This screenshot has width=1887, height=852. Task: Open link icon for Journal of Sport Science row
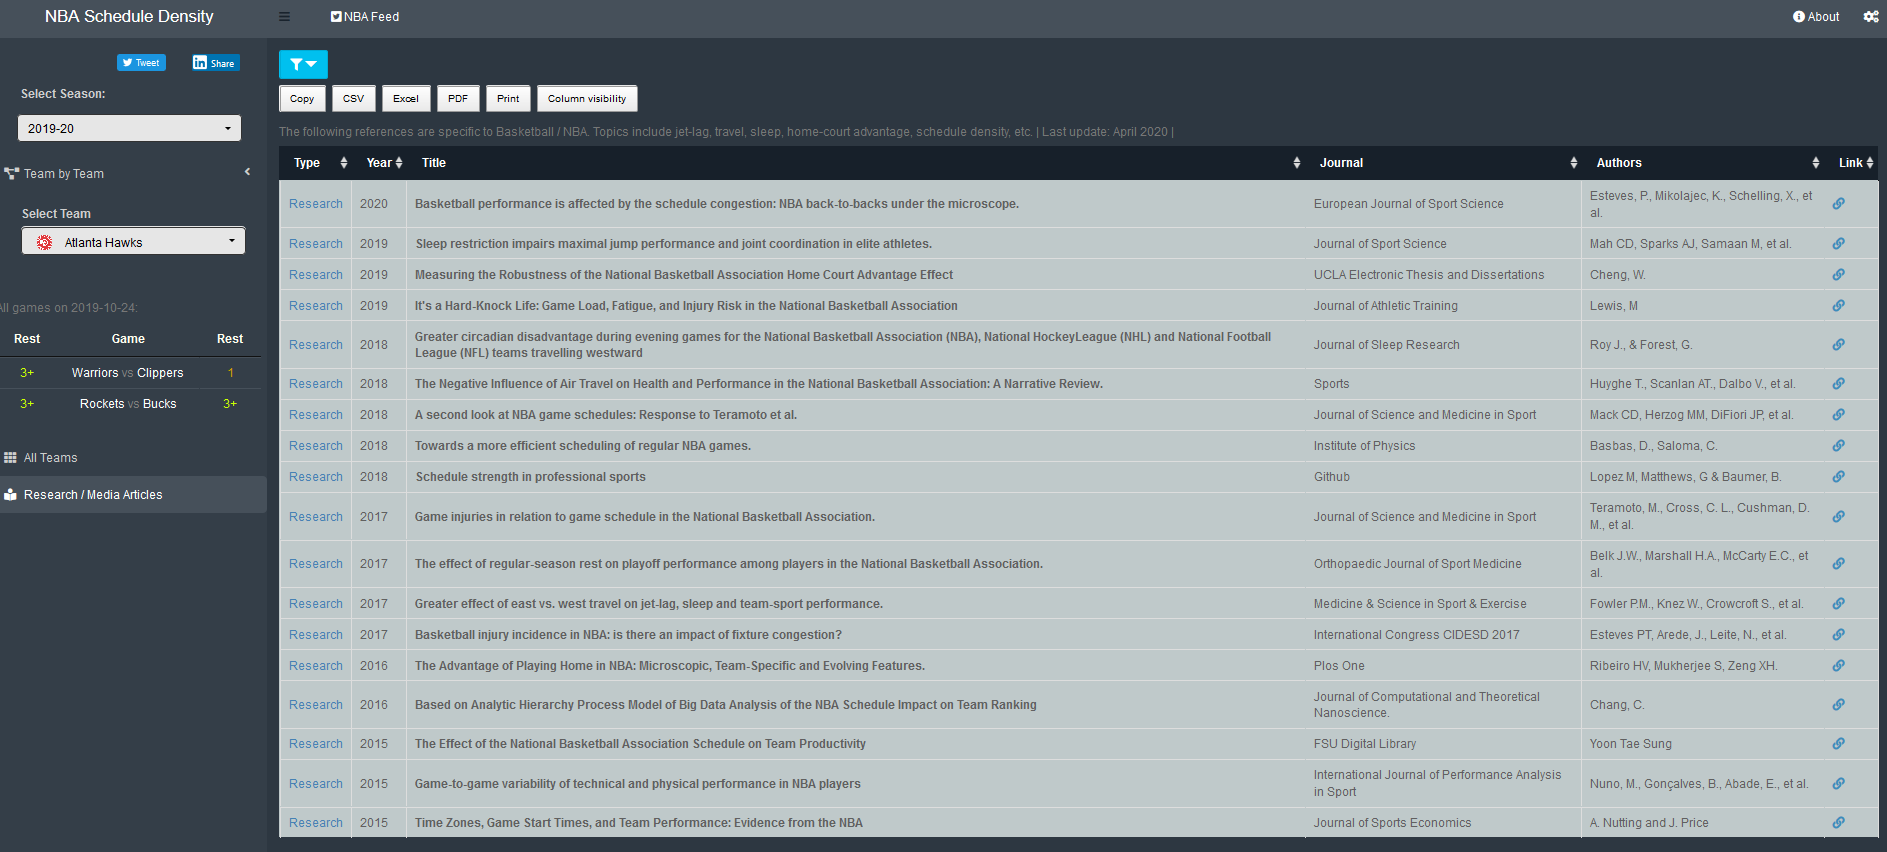click(x=1838, y=244)
